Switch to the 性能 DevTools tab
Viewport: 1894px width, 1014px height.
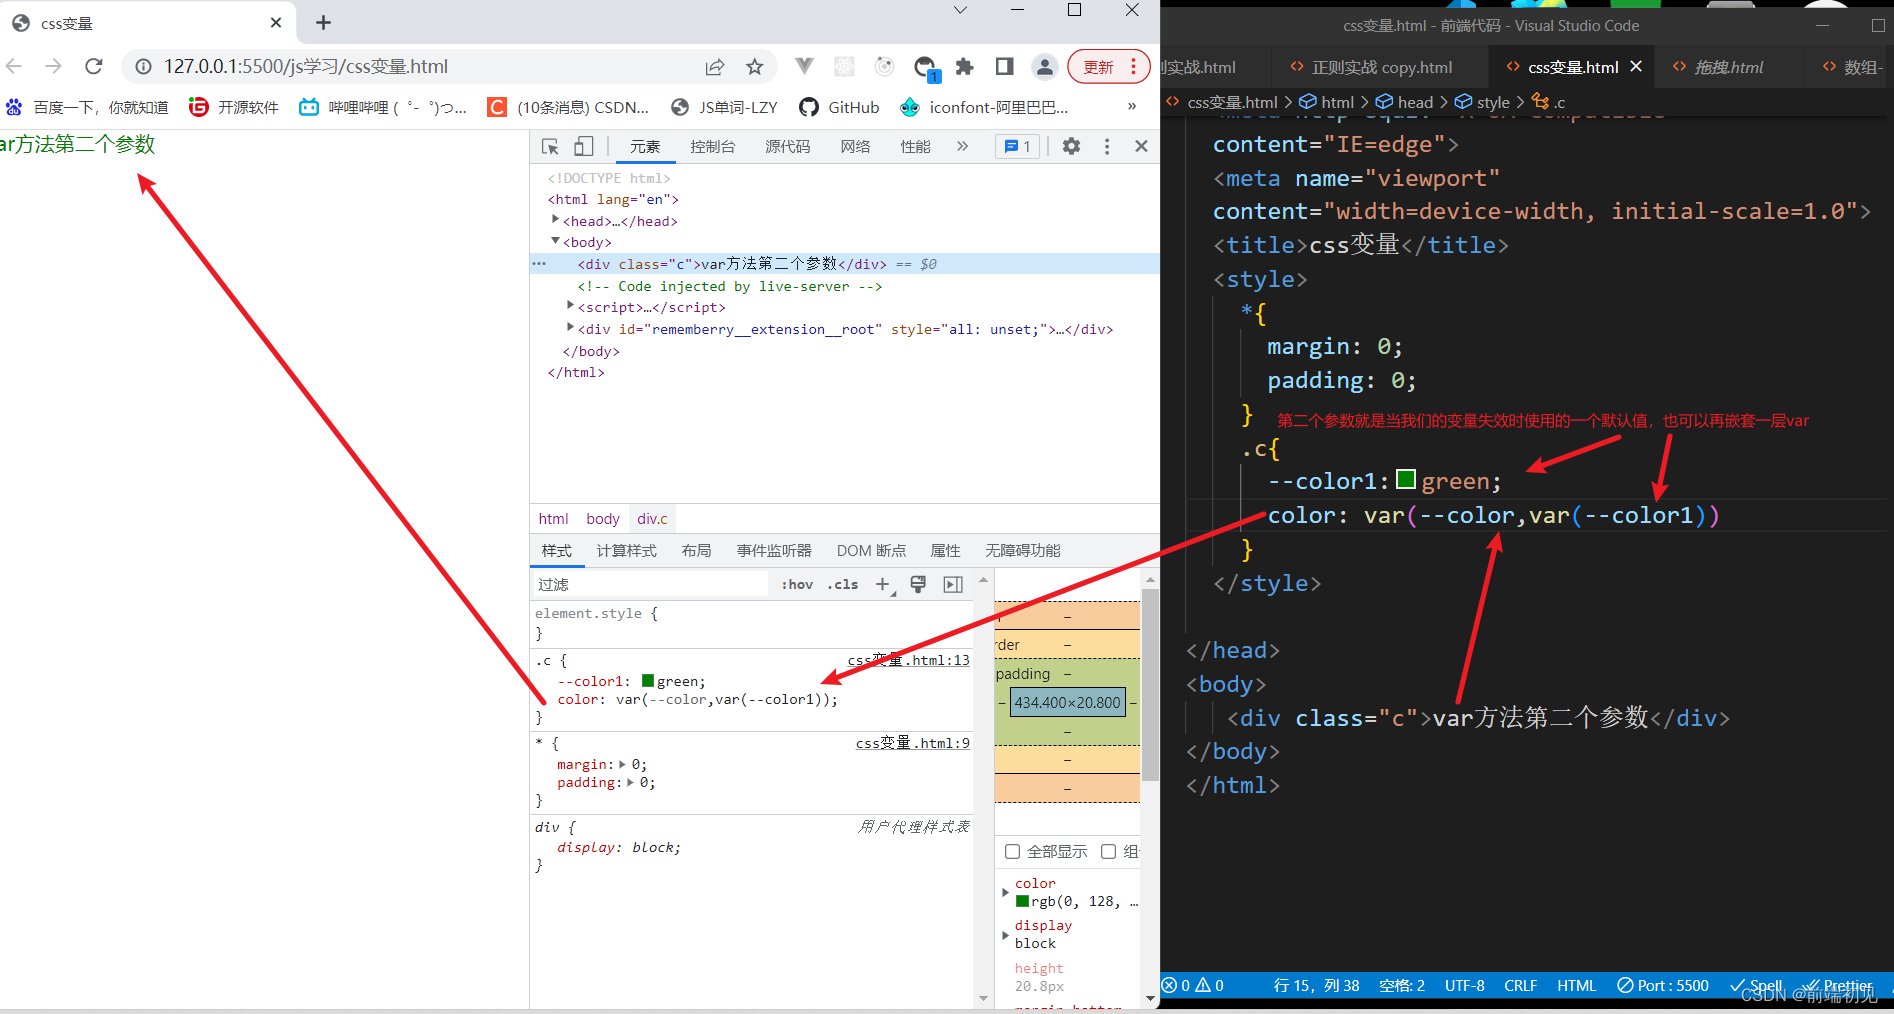[915, 146]
